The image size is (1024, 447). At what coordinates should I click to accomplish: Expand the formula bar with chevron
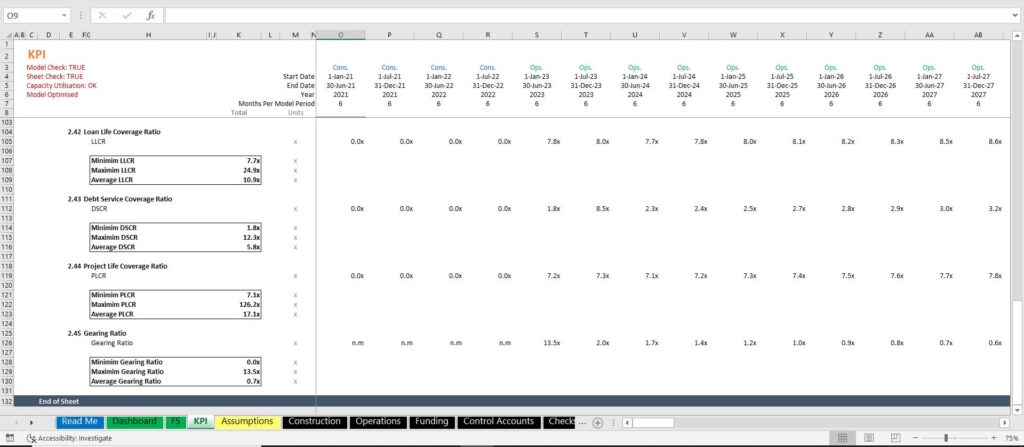pos(1017,15)
